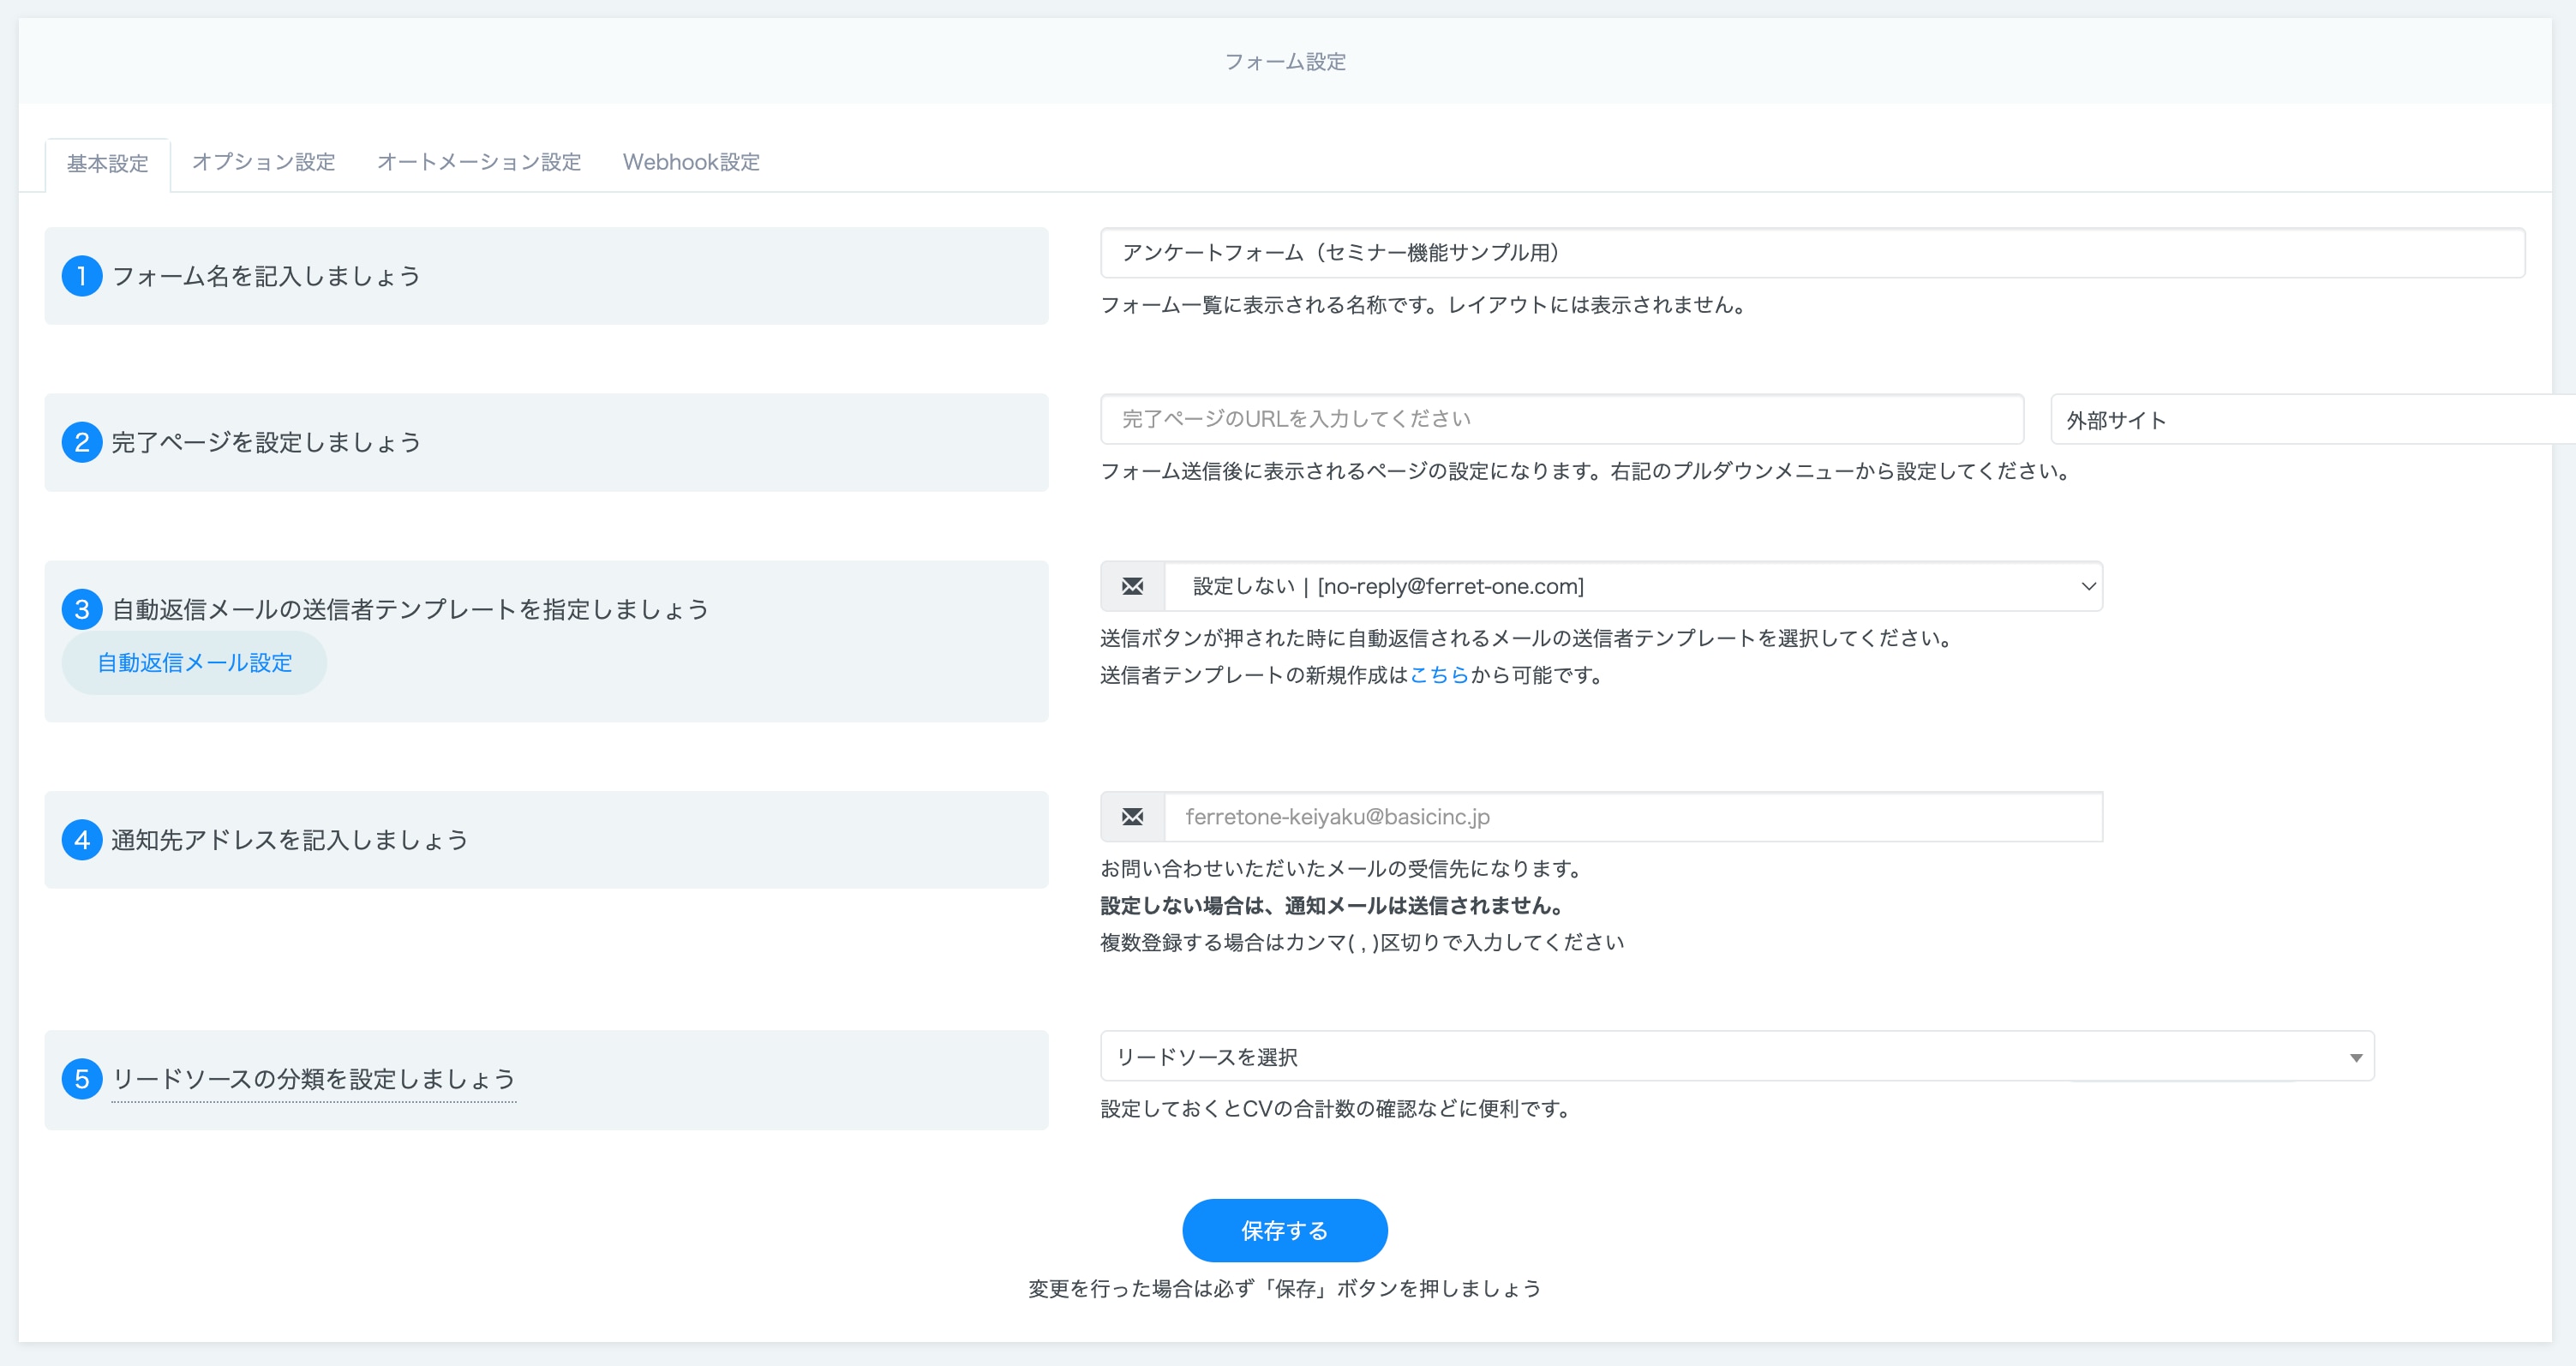The image size is (2576, 1366).
Task: Click envelope icon beside sender template dropdown
Action: pos(1132,586)
